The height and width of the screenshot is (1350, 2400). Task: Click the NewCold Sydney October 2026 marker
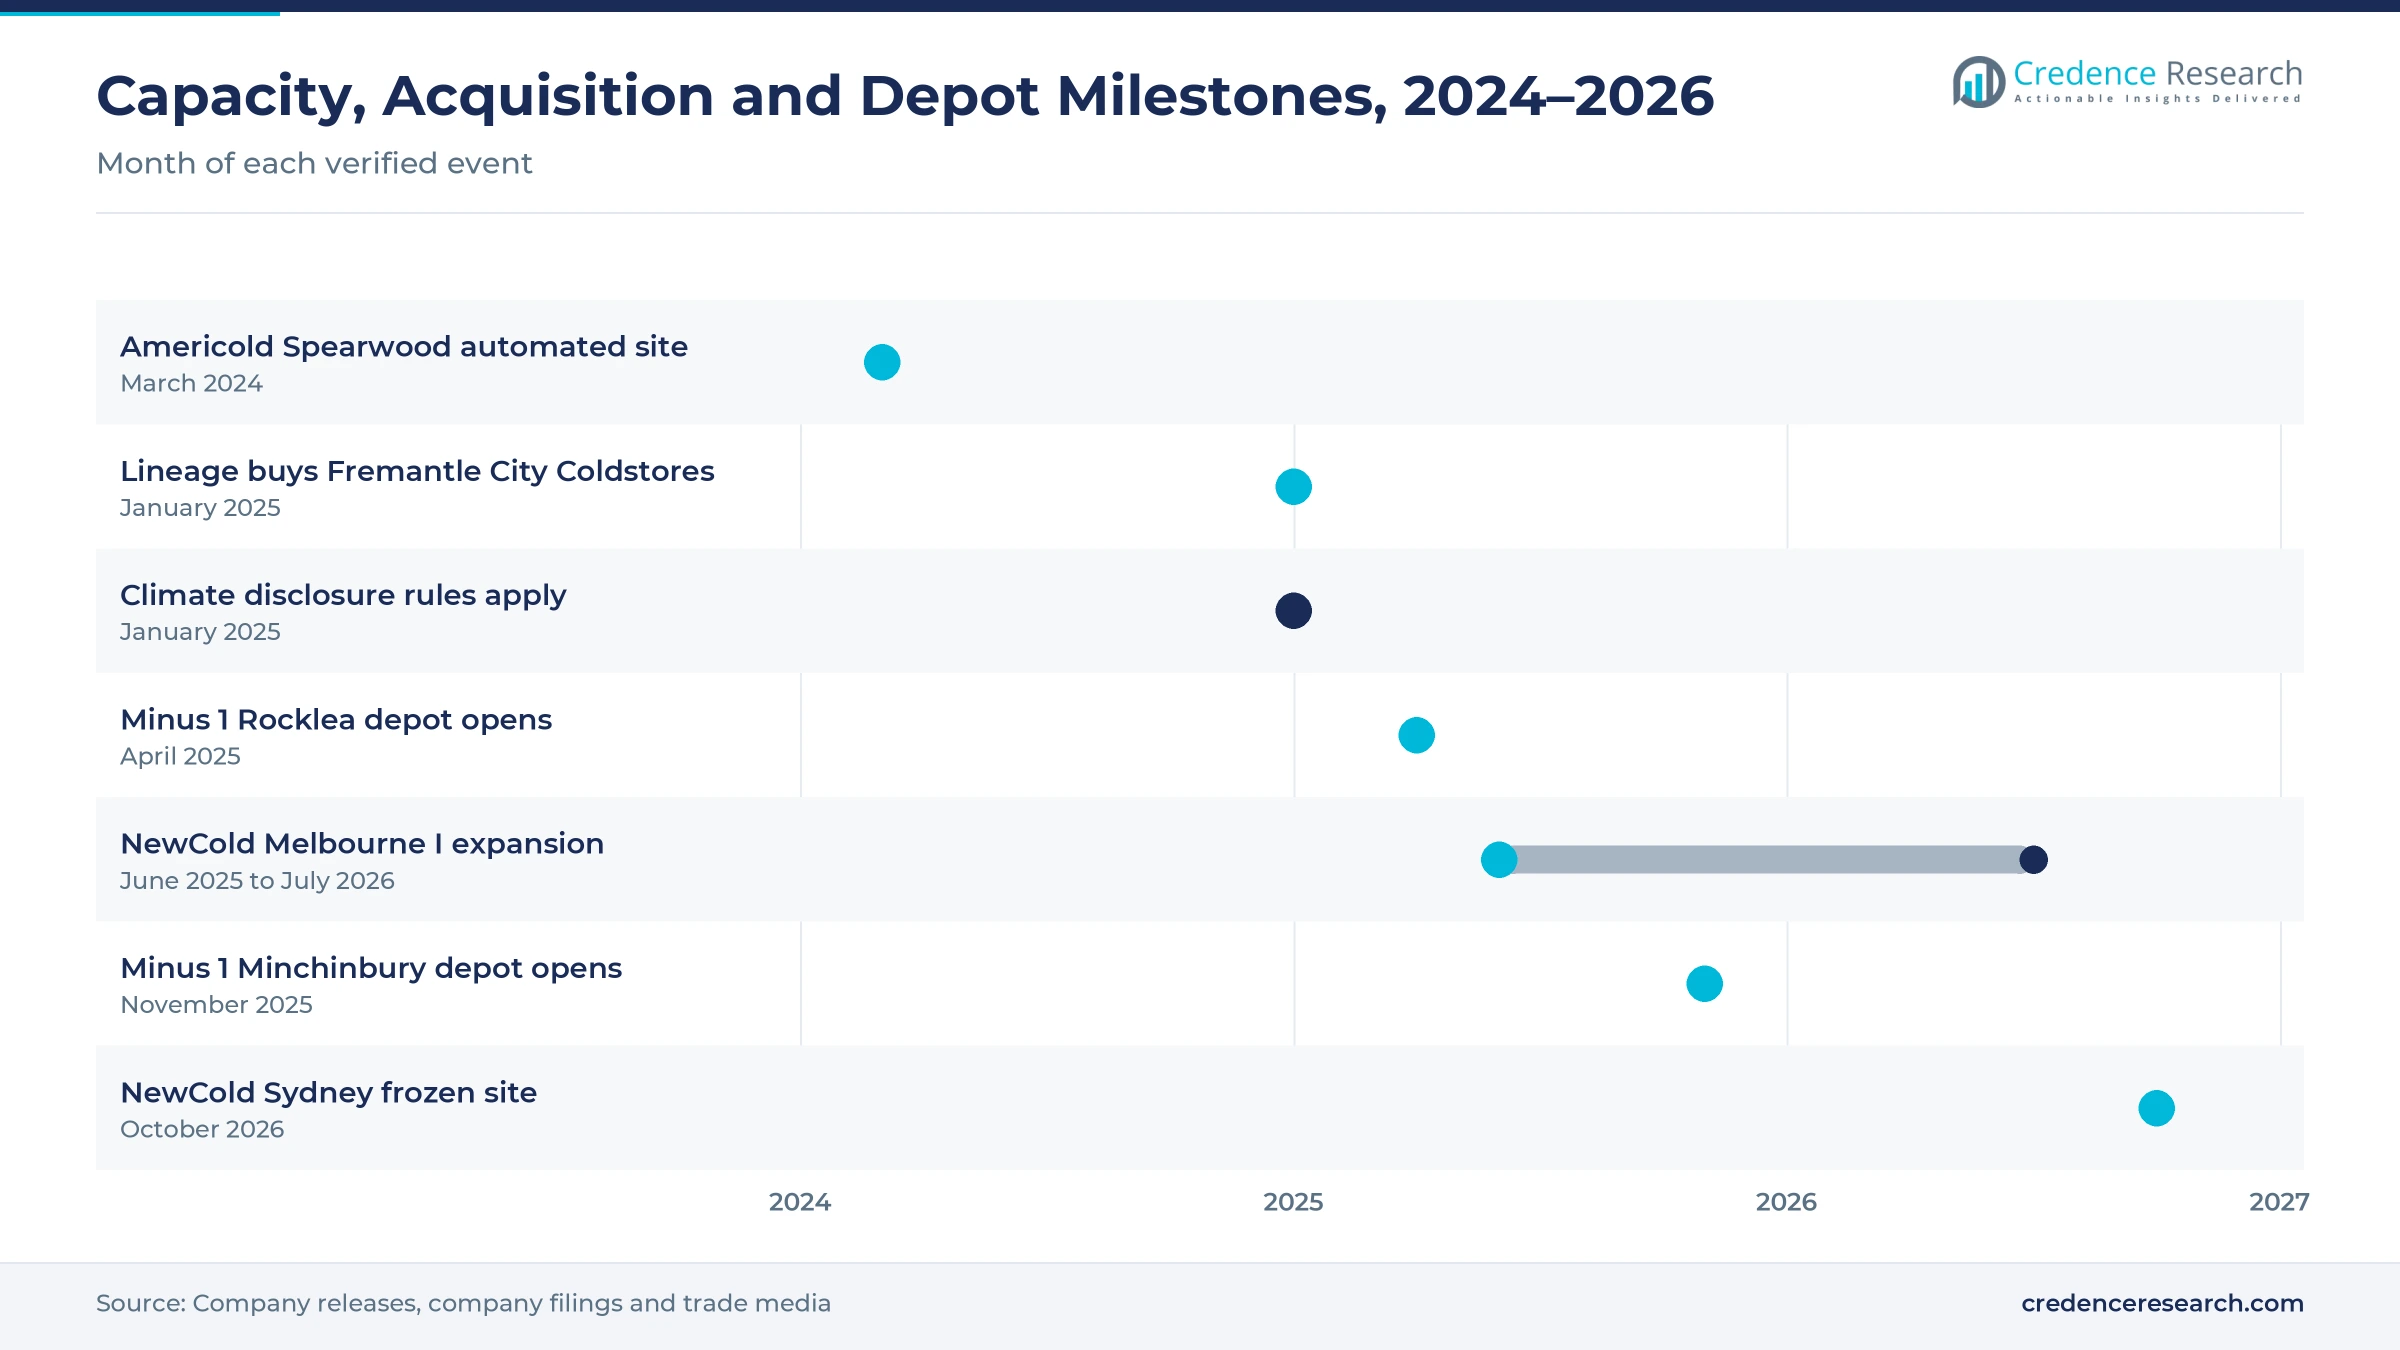(2156, 1108)
